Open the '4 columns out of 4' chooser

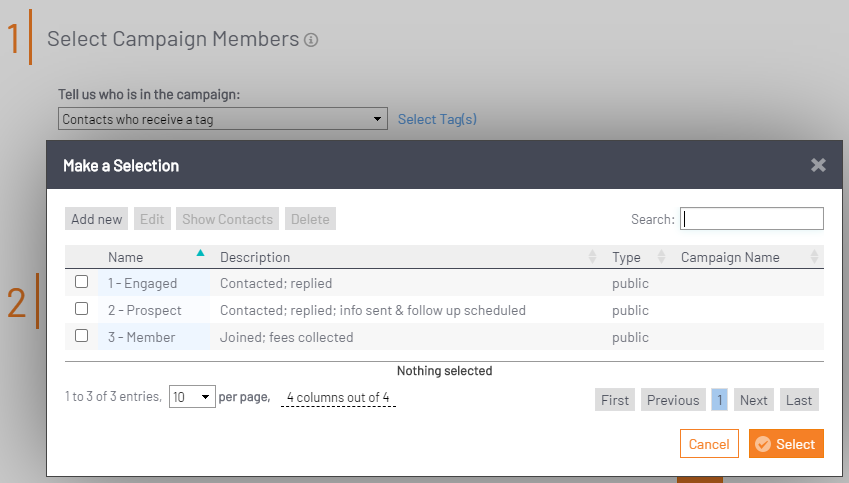(x=338, y=397)
